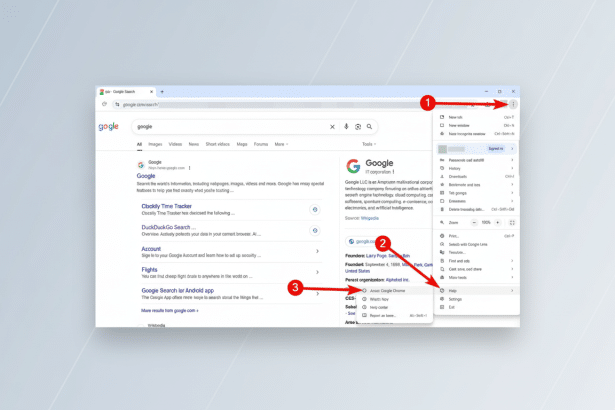
Task: Open Tab groups submenu
Action: click(x=477, y=193)
